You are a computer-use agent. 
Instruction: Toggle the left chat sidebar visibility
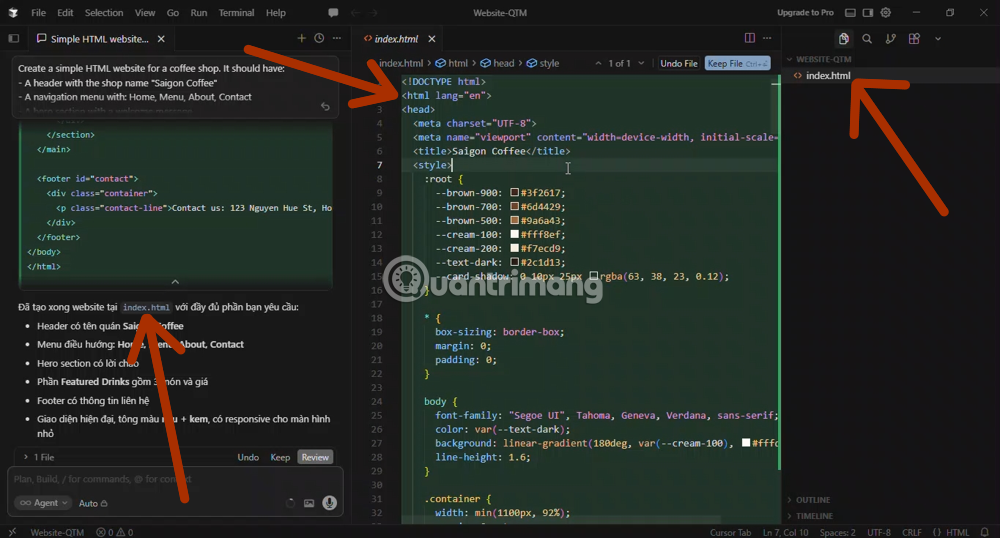[14, 38]
